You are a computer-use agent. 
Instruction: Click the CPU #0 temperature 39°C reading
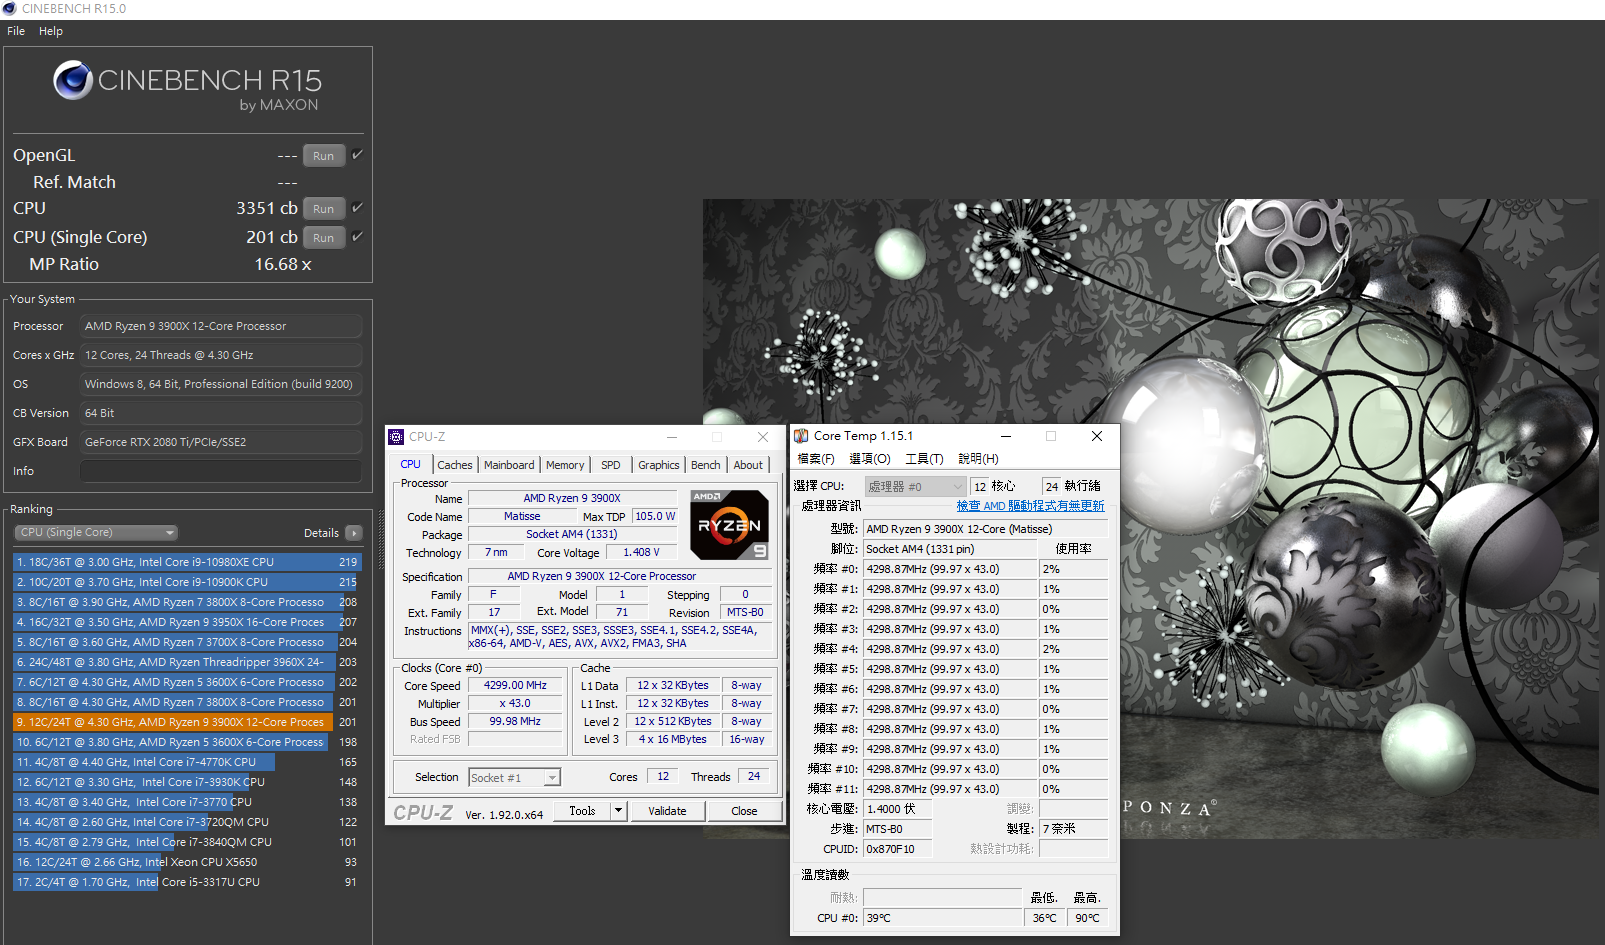[x=943, y=918]
